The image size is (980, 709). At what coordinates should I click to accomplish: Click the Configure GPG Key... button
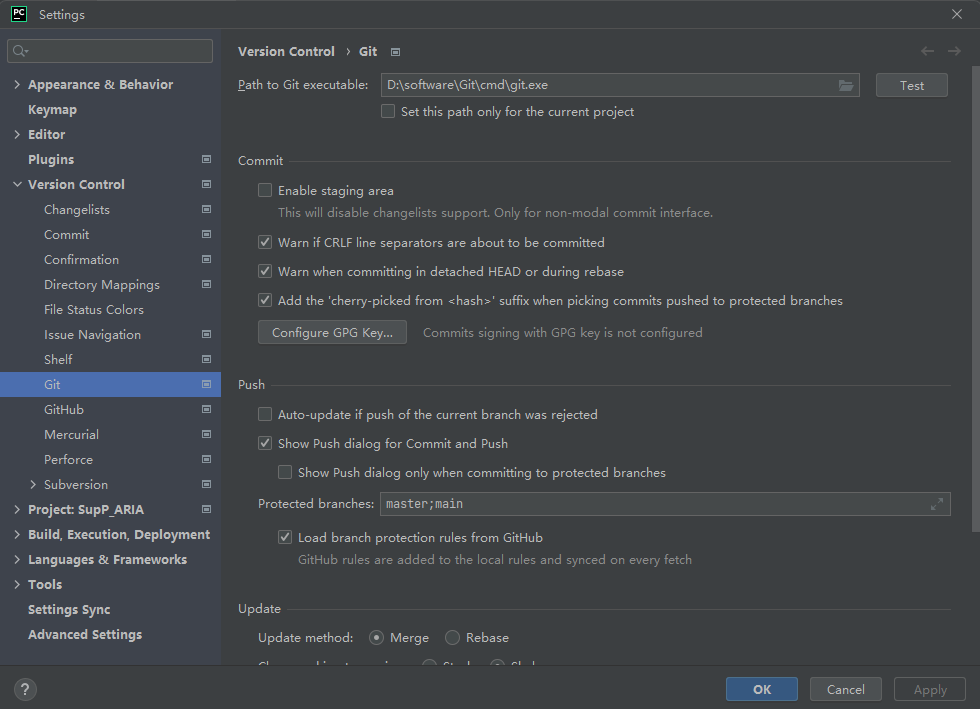pyautogui.click(x=332, y=333)
